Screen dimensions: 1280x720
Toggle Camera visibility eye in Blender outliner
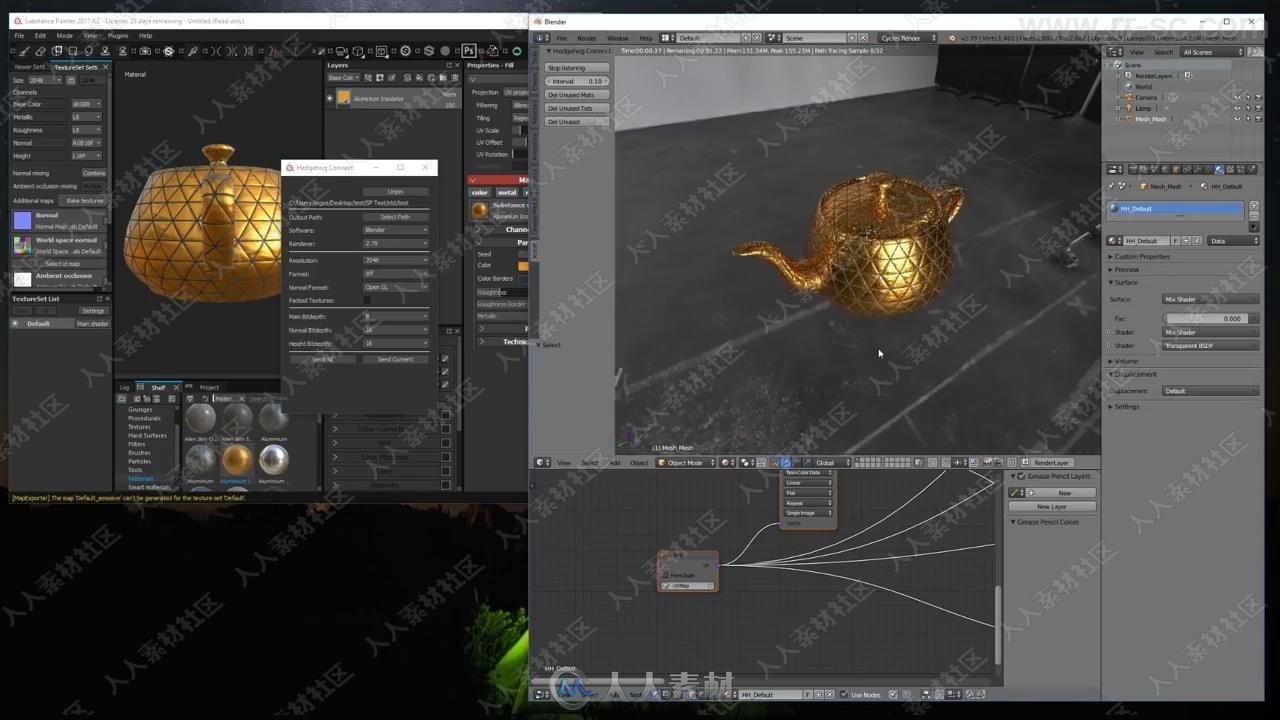coord(1237,97)
